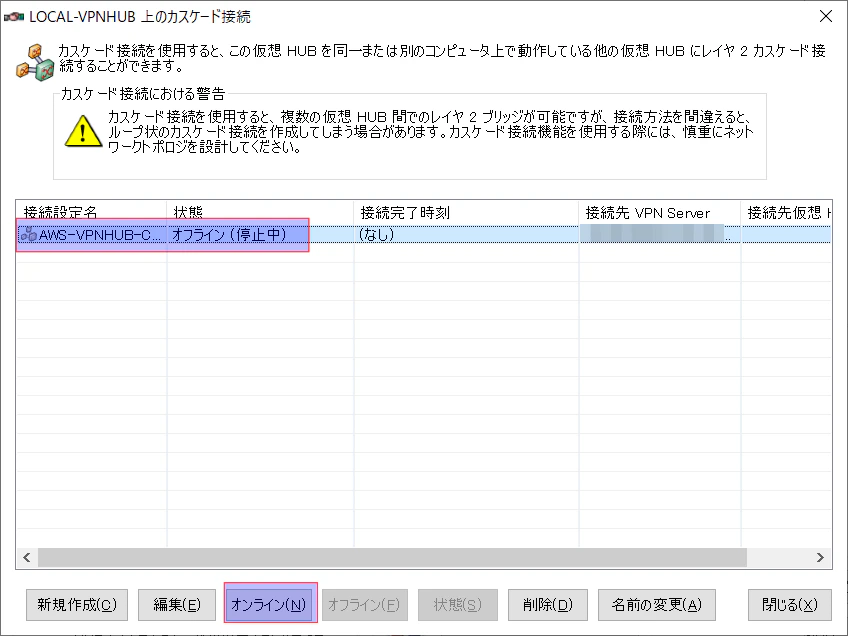Click the 接続設定名 column header
This screenshot has height=636, width=848.
coord(91,213)
